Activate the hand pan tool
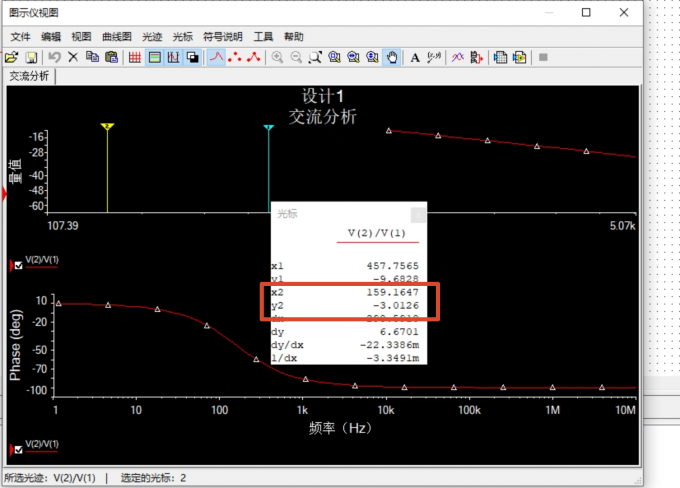 [x=392, y=57]
